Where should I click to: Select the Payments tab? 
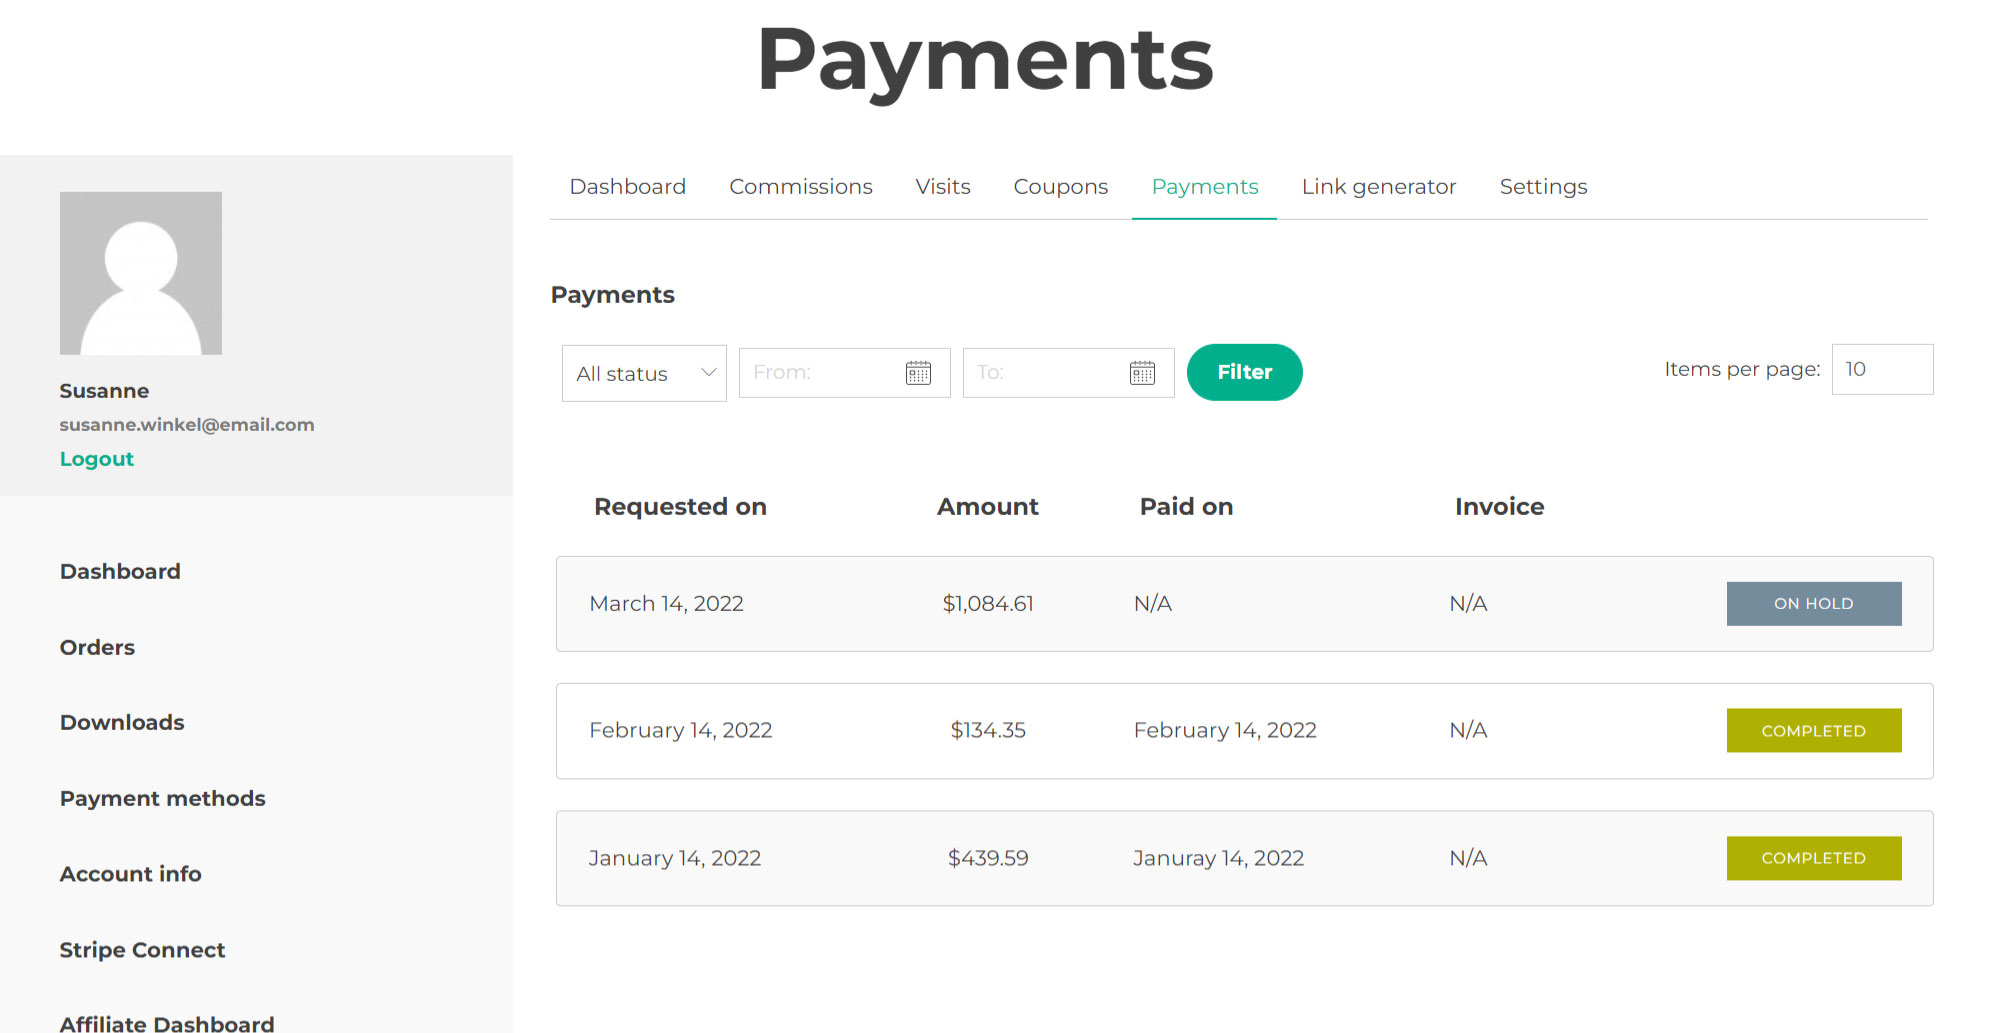click(x=1205, y=187)
